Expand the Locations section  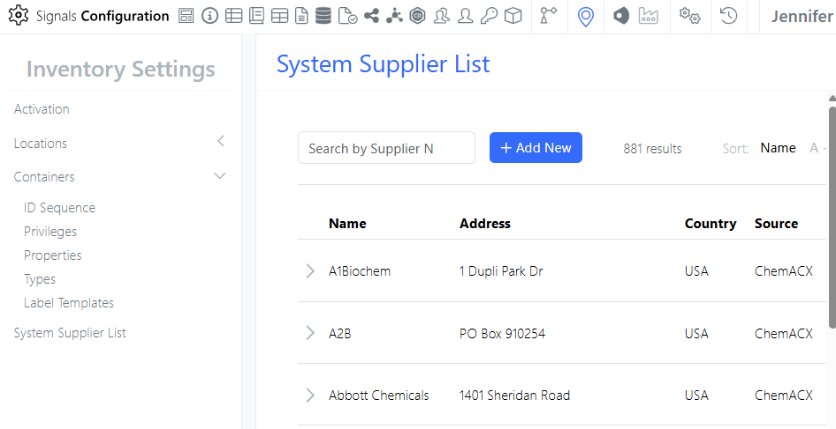tap(220, 143)
